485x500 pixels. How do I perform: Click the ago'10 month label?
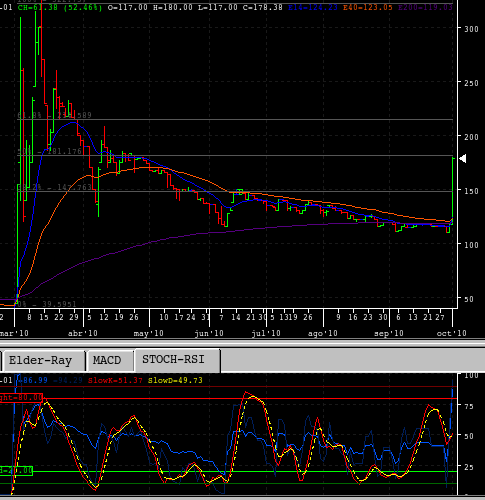[323, 333]
